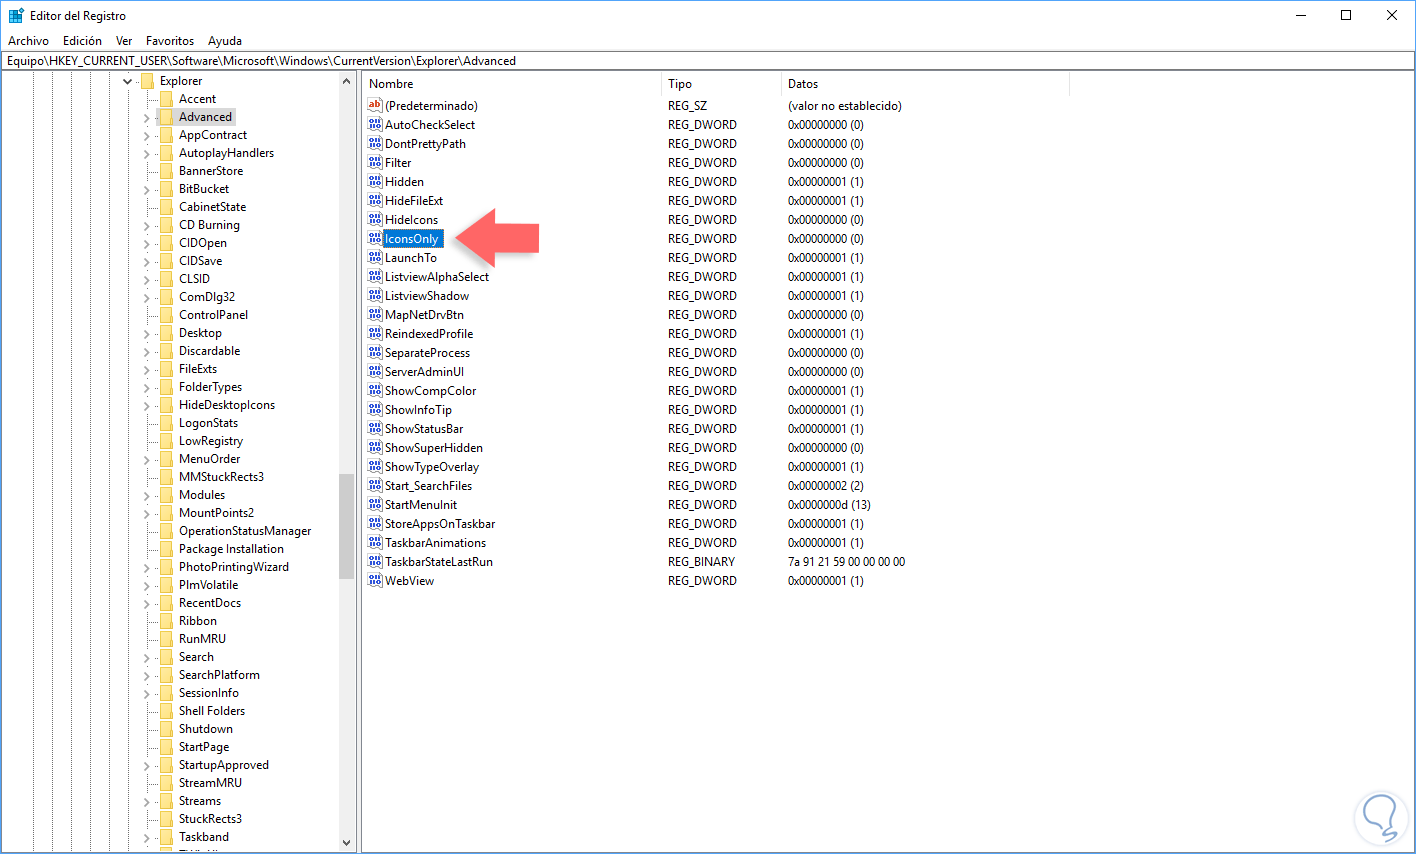Click the folder icon next to Desktop

coord(166,333)
